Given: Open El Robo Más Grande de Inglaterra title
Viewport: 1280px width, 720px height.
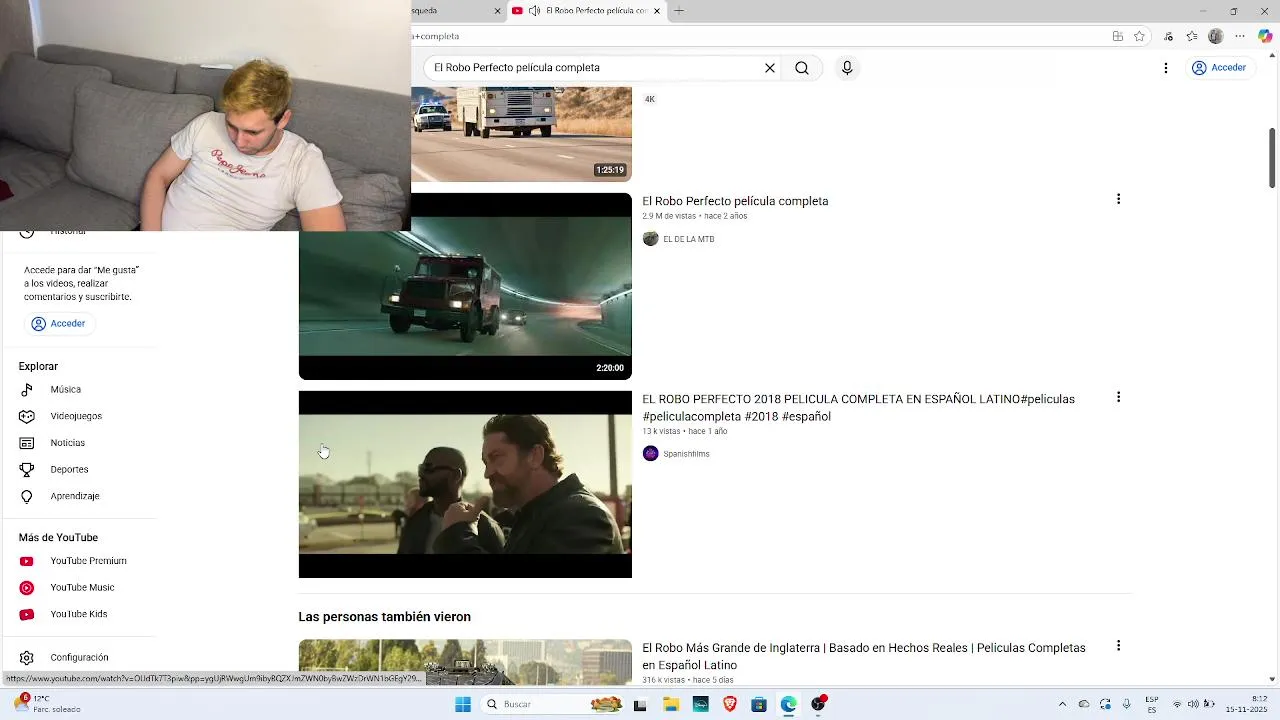Looking at the screenshot, I should [x=864, y=656].
